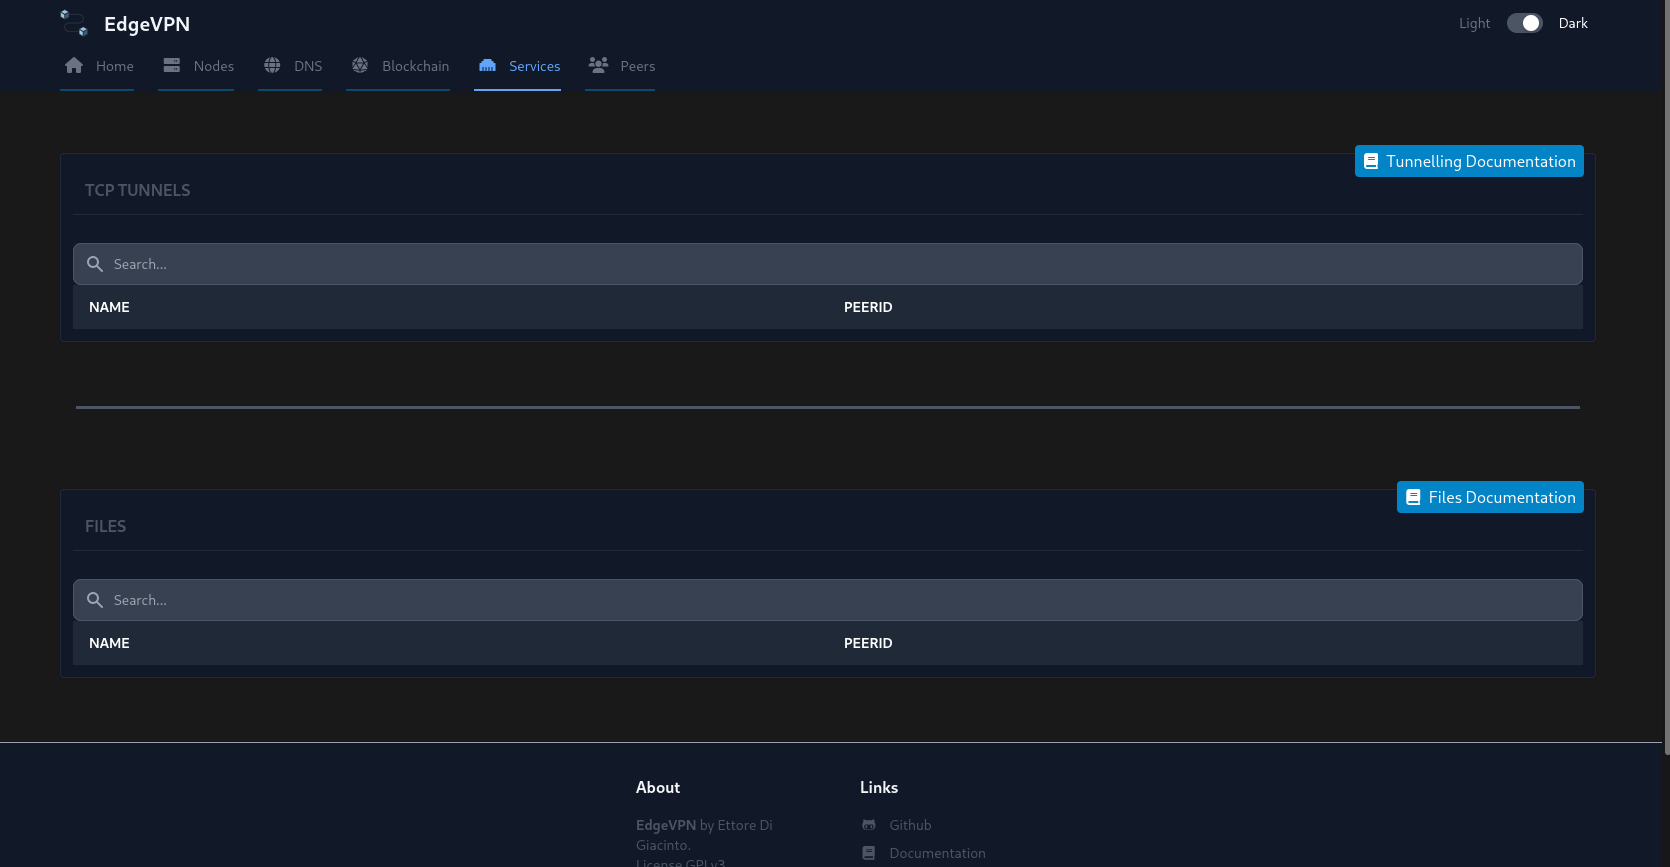Click the NAME column header in TCP Tunnels
Image resolution: width=1670 pixels, height=867 pixels.
(x=109, y=307)
